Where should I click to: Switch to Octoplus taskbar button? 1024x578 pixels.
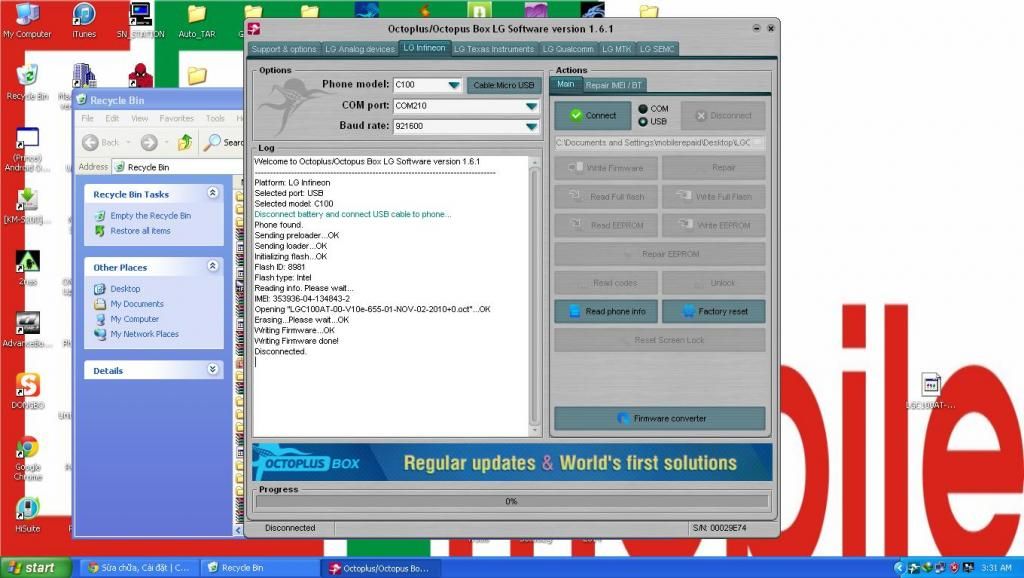click(380, 568)
